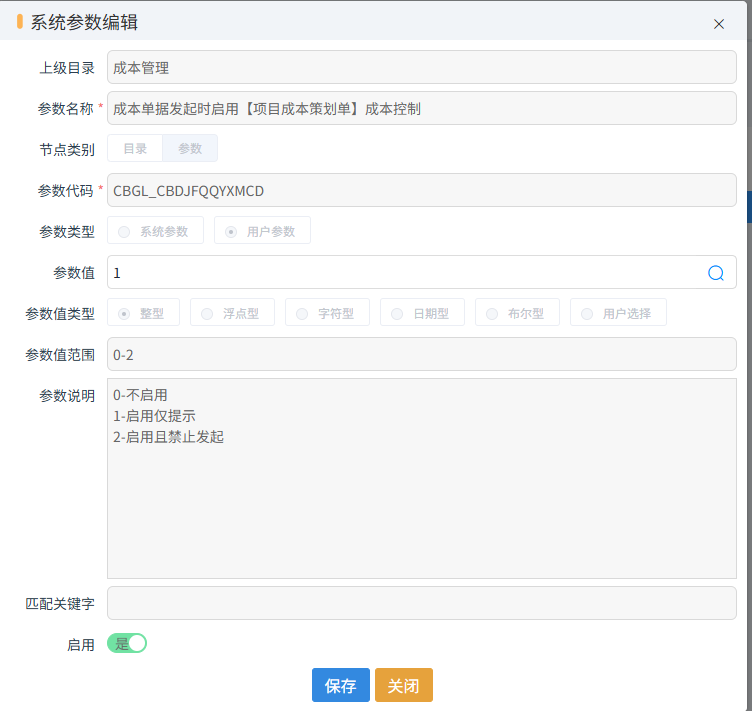
Task: Click the search icon in 参数值 field
Action: point(716,273)
